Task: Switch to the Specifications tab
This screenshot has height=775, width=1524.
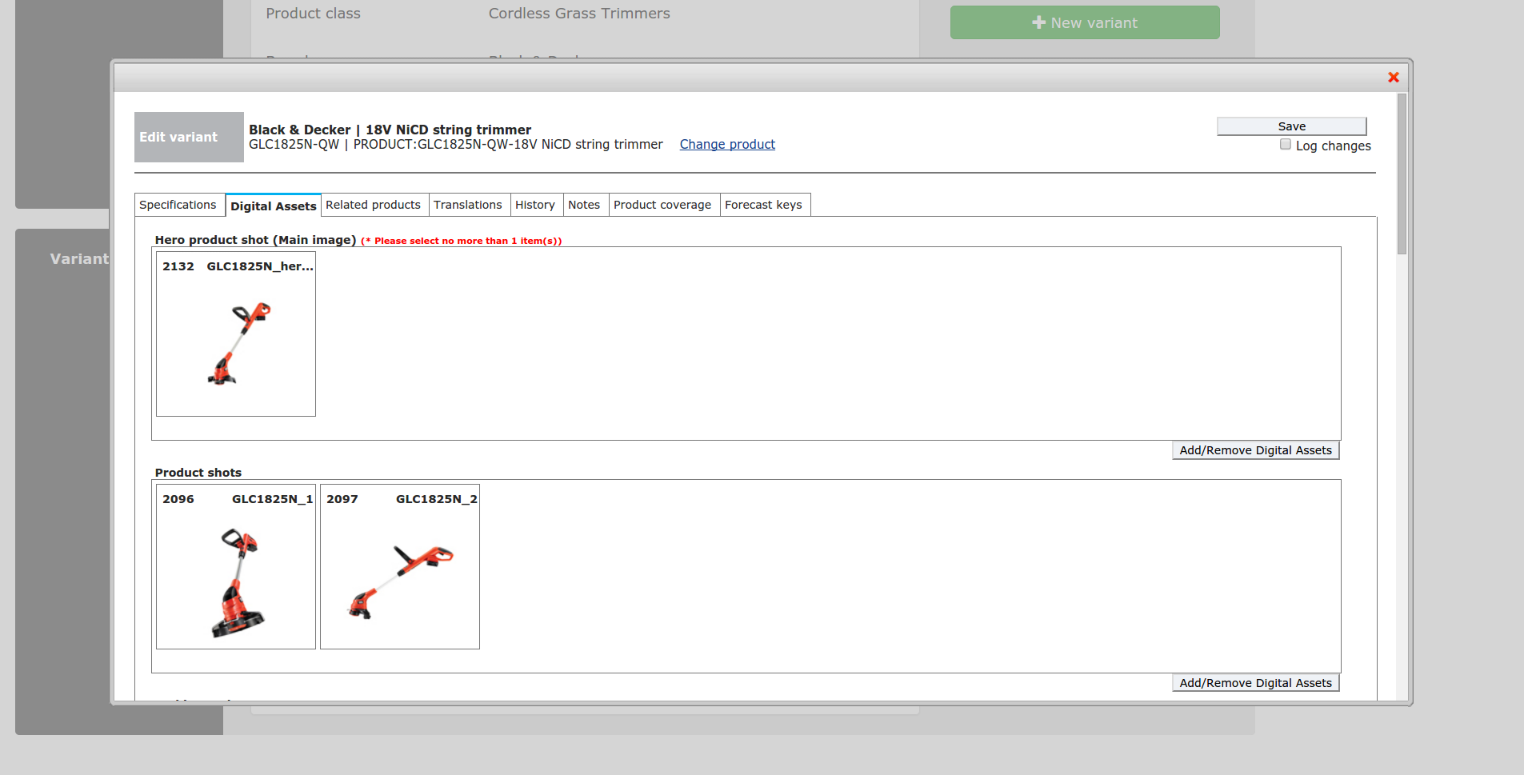Action: point(178,205)
